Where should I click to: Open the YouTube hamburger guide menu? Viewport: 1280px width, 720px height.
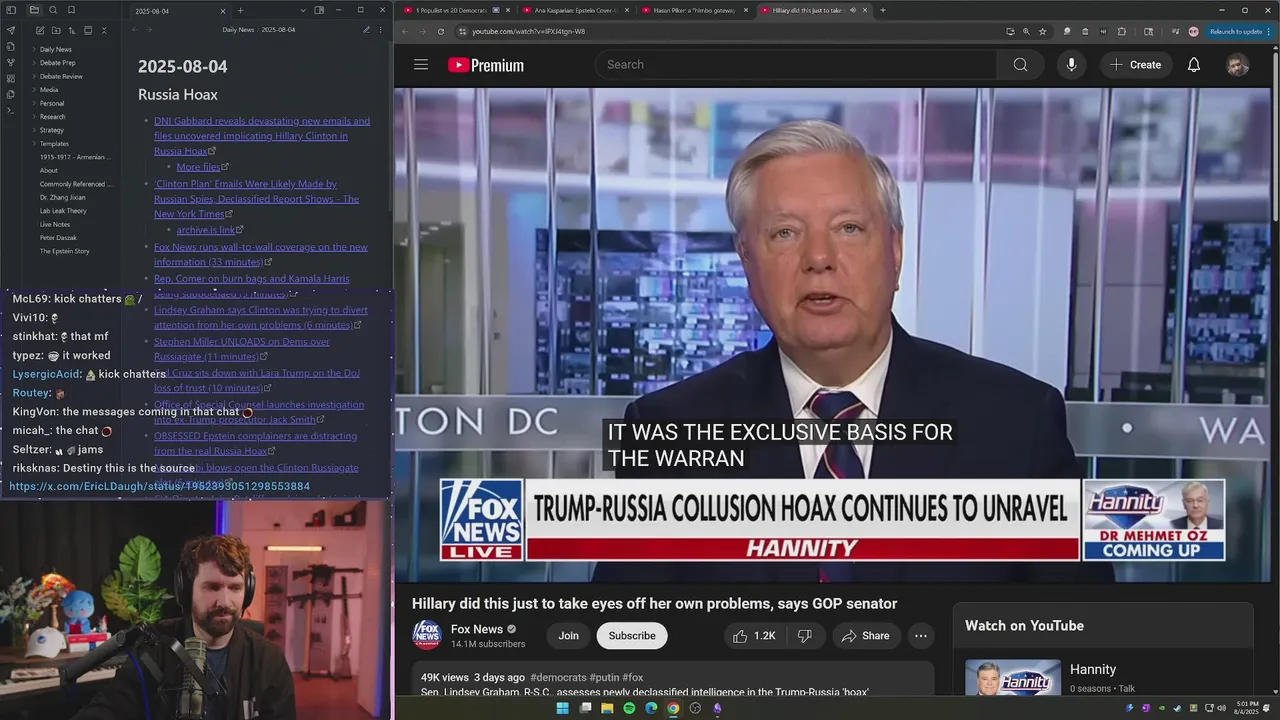pos(421,65)
